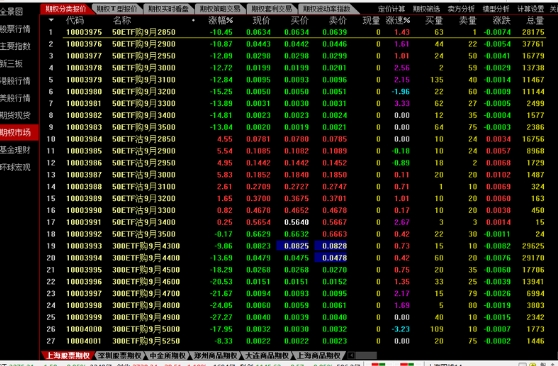Click the 涨幅 value -27.27
The width and height of the screenshot is (558, 366).
[x=221, y=317]
